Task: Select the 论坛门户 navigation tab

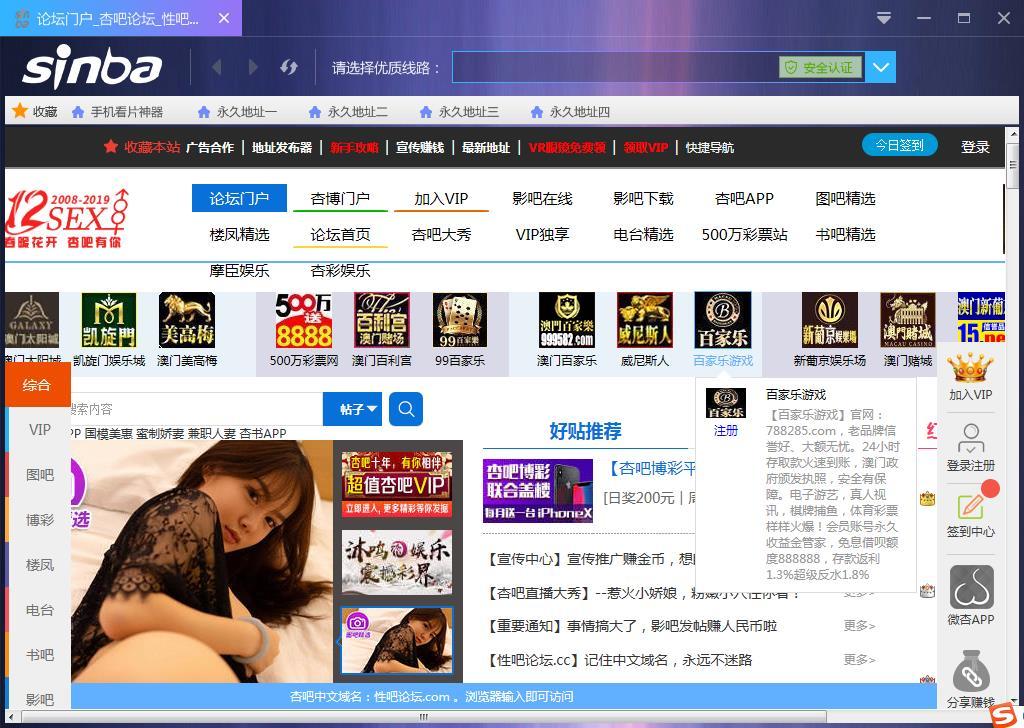Action: 239,198
